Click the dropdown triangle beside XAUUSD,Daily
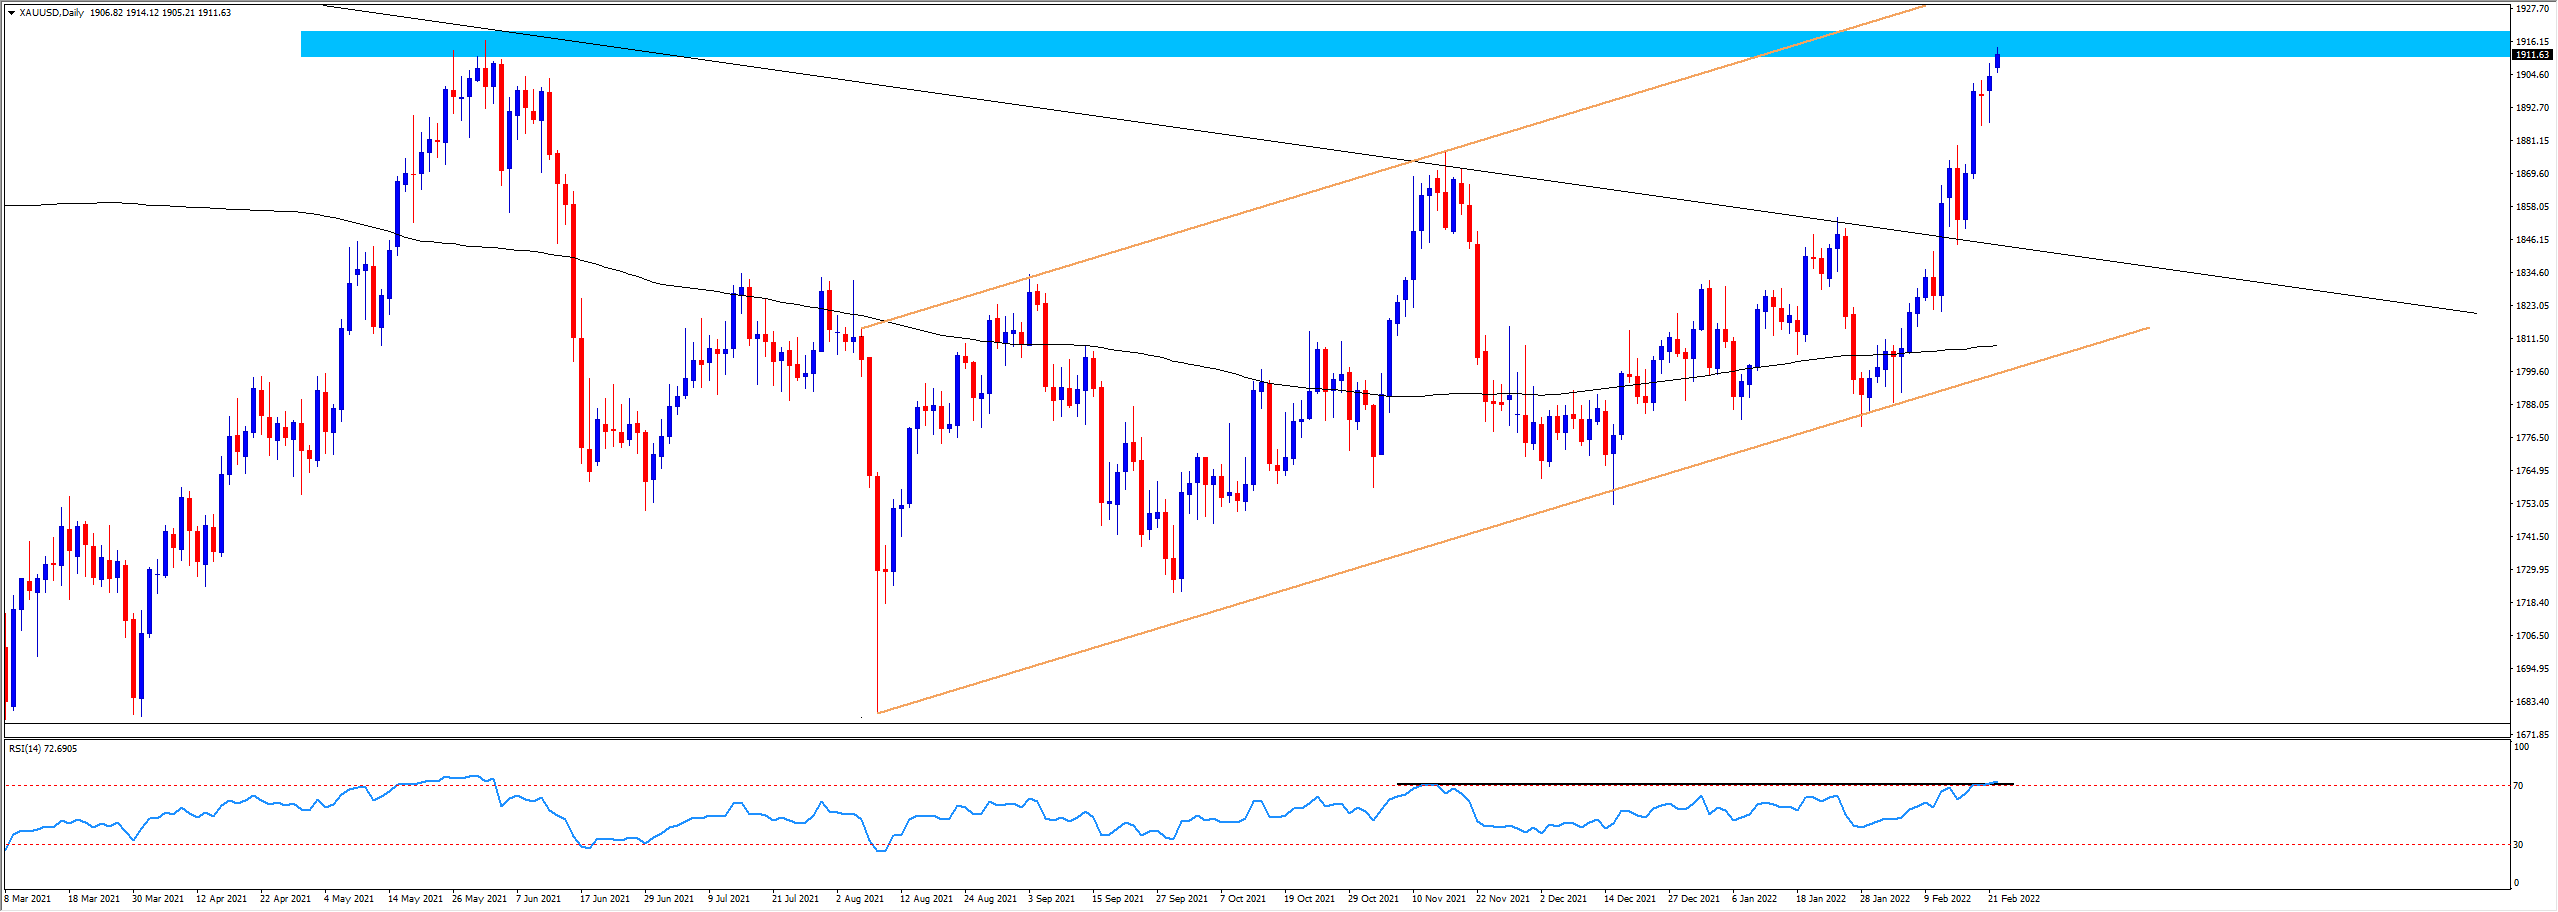Viewport: 2558px width, 912px height. (11, 13)
